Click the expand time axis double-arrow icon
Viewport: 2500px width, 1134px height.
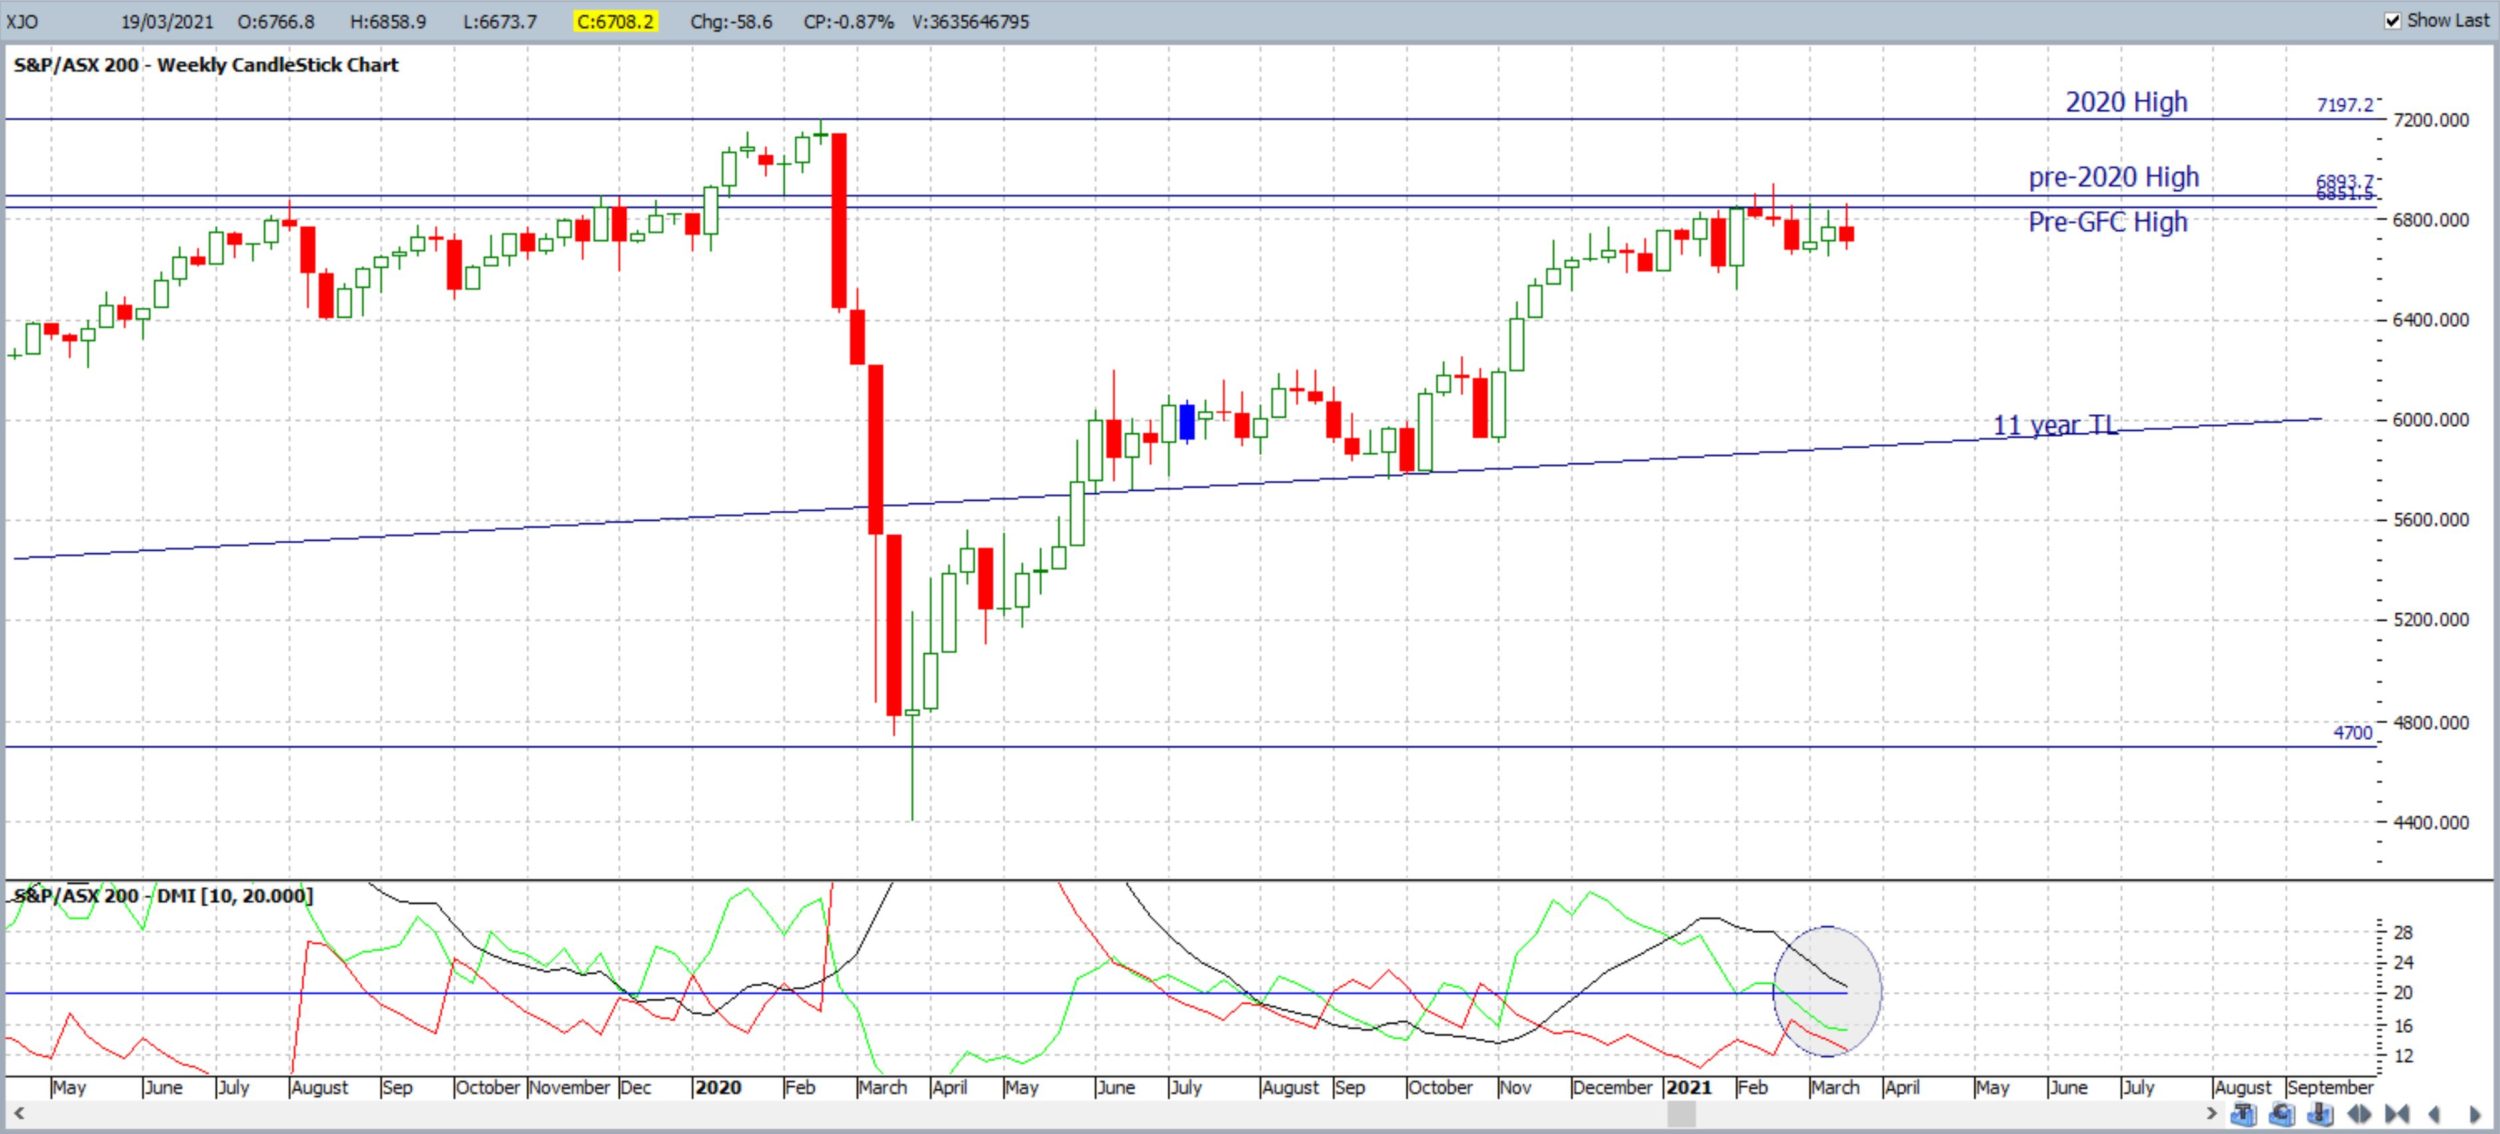(2359, 1113)
